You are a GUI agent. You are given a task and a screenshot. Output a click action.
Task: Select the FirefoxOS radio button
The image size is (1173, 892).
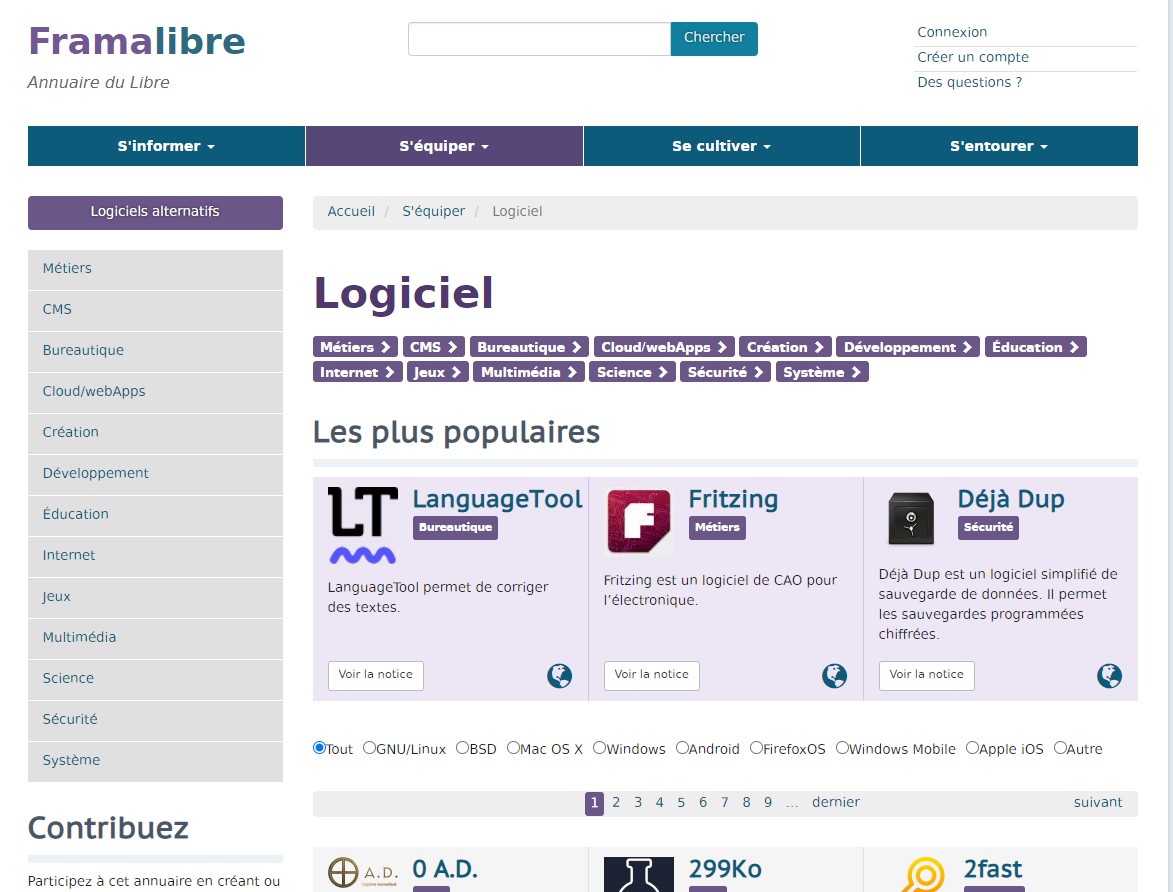point(756,748)
